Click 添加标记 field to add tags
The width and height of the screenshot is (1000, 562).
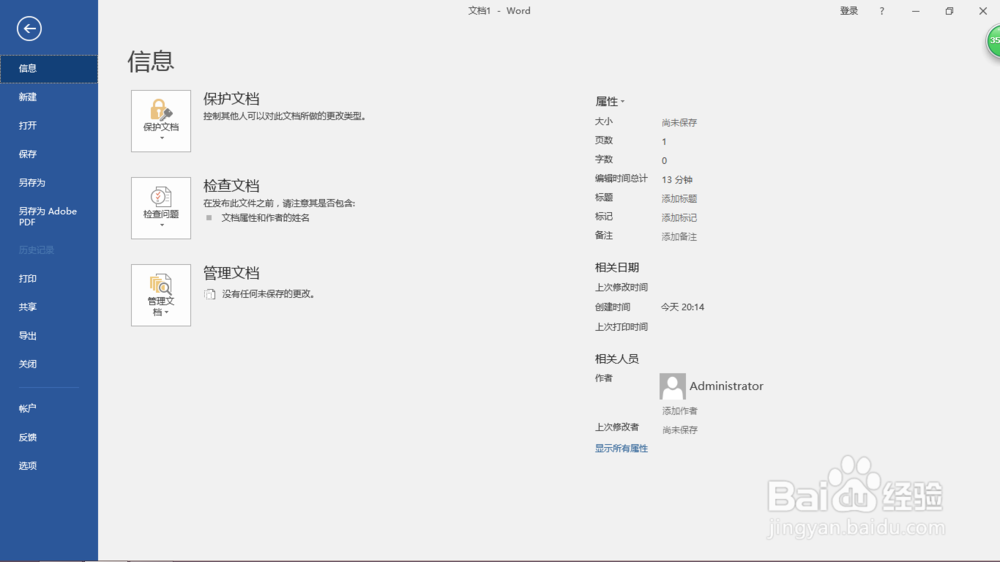click(679, 218)
